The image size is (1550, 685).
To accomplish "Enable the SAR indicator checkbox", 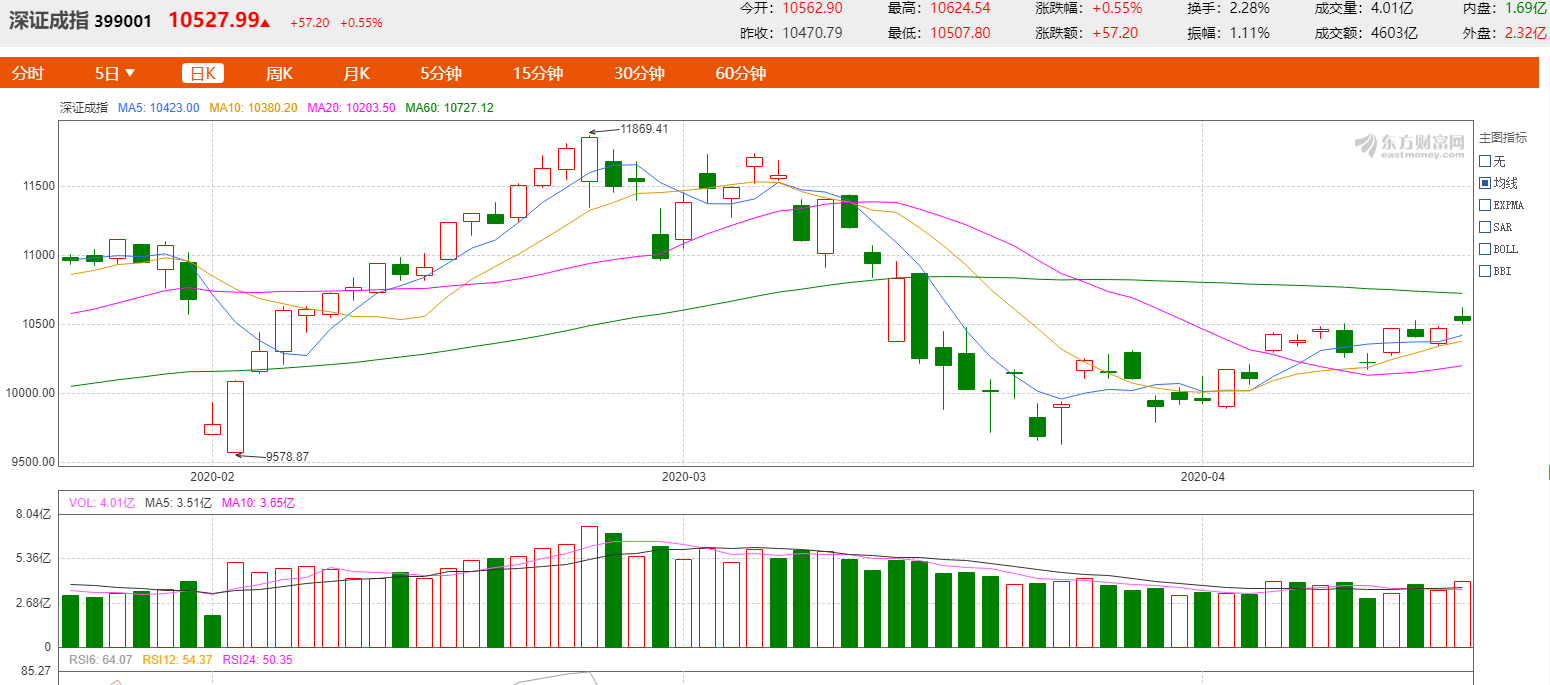I will pos(1485,227).
